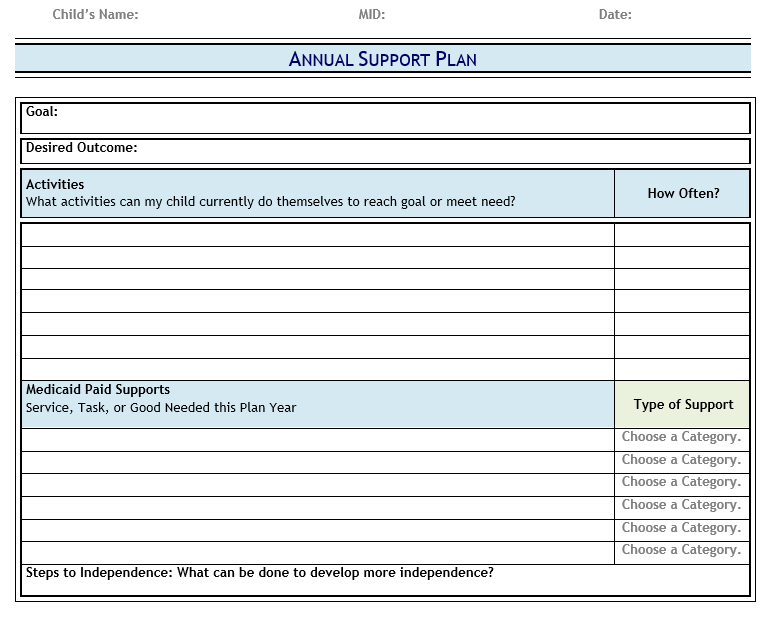Viewport: 771px width, 624px height.
Task: Click the activities question line about child
Action: tap(270, 202)
